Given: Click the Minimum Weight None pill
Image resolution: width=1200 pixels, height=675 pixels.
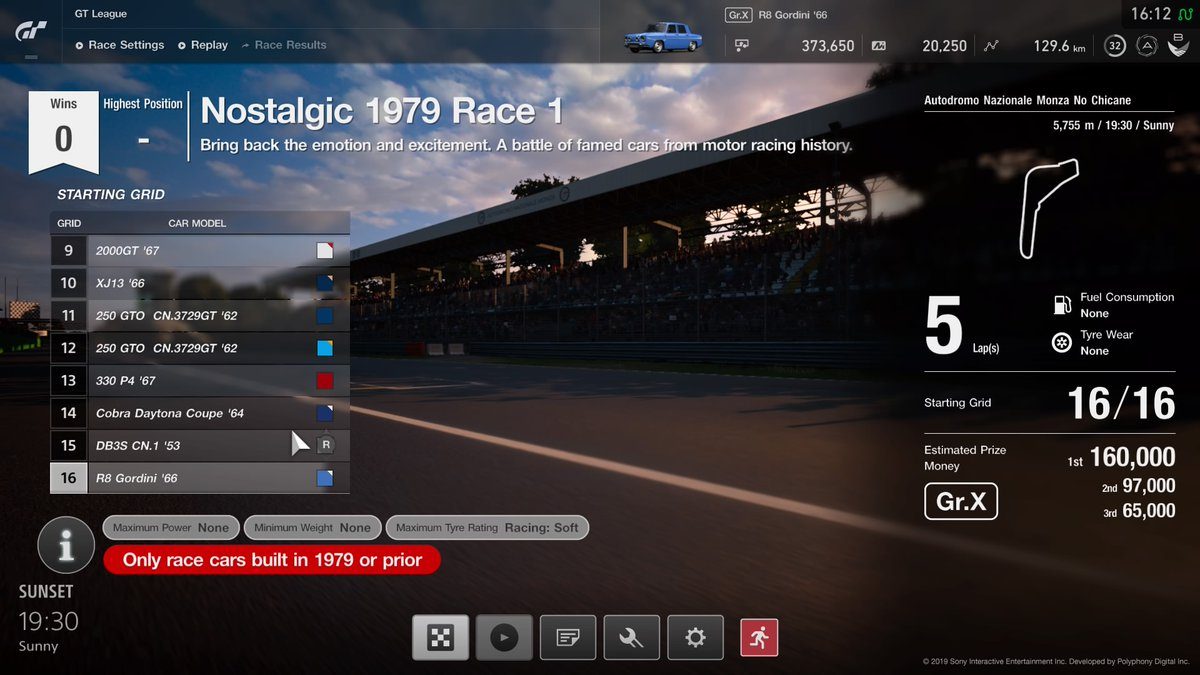Looking at the screenshot, I should [312, 527].
